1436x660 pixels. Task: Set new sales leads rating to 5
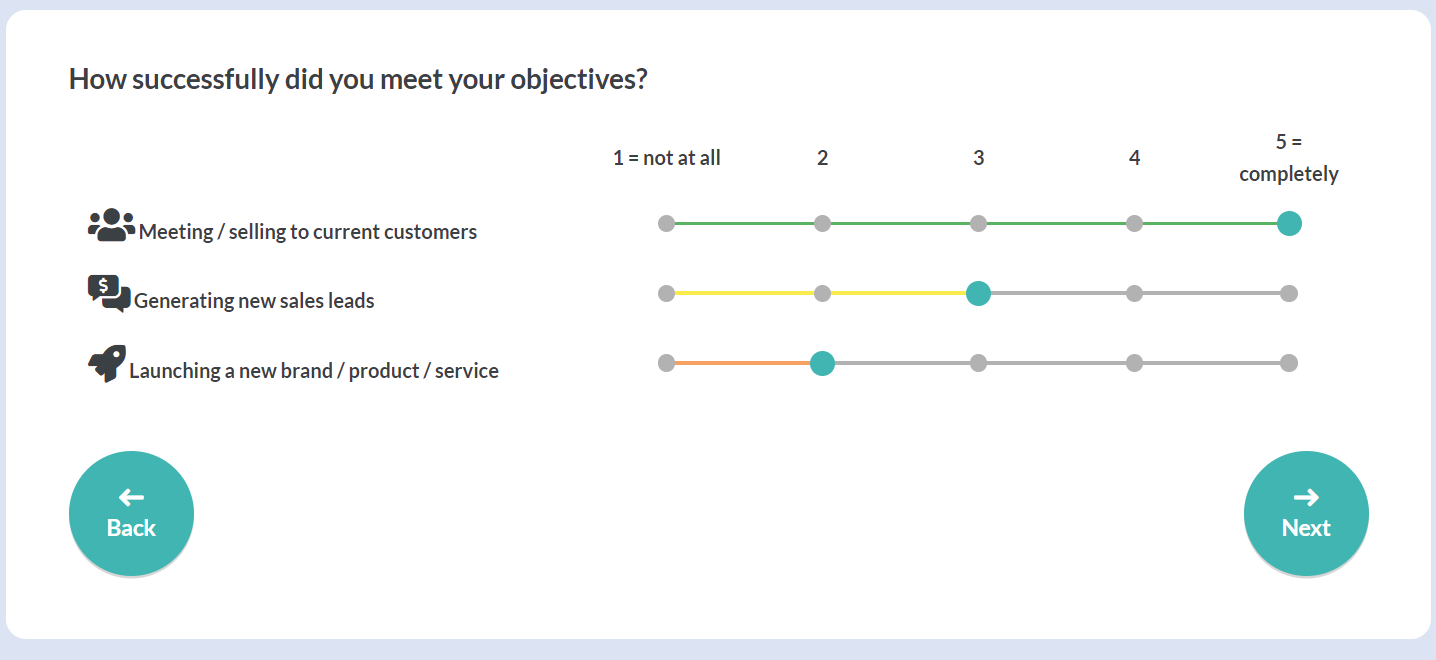[x=1289, y=293]
